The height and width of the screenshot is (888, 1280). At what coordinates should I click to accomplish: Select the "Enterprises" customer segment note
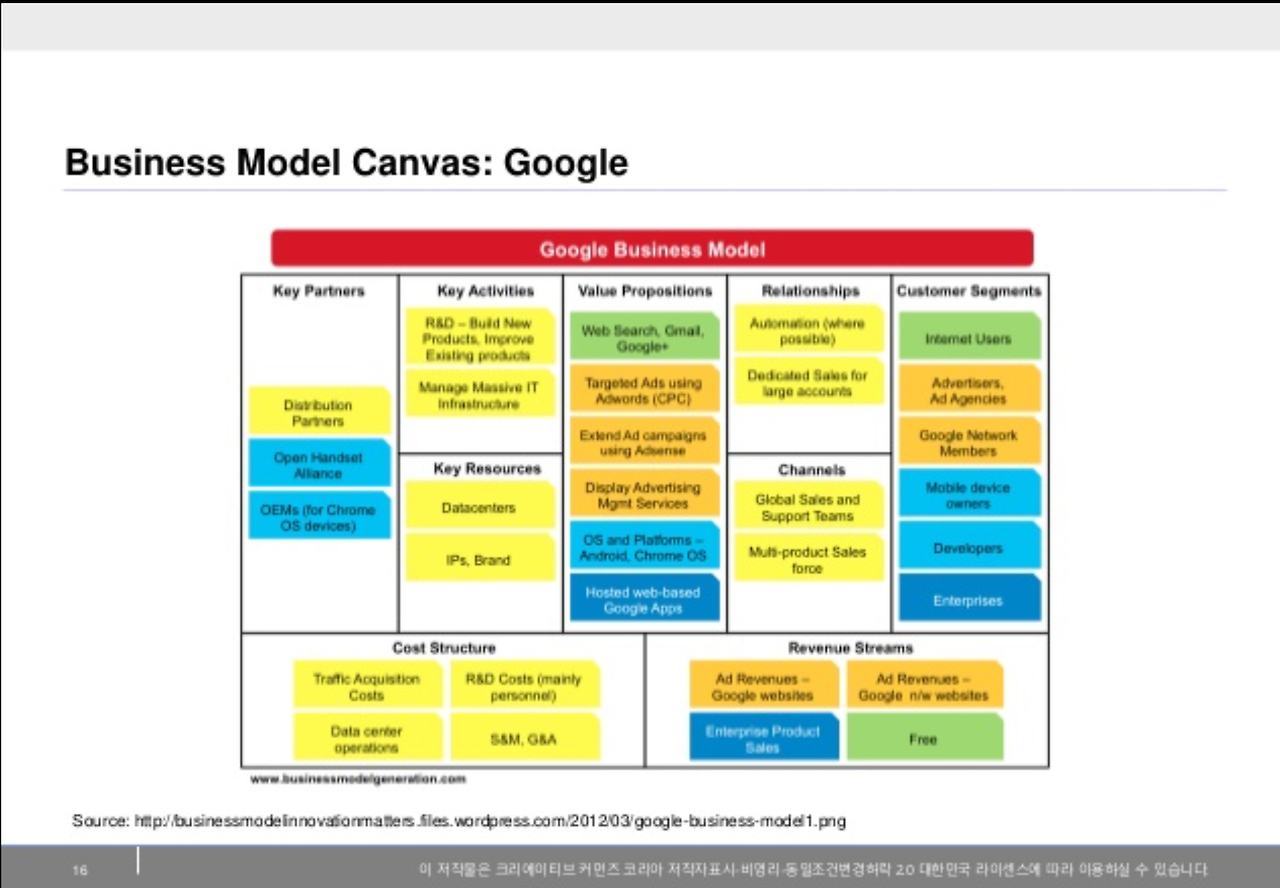(x=969, y=598)
